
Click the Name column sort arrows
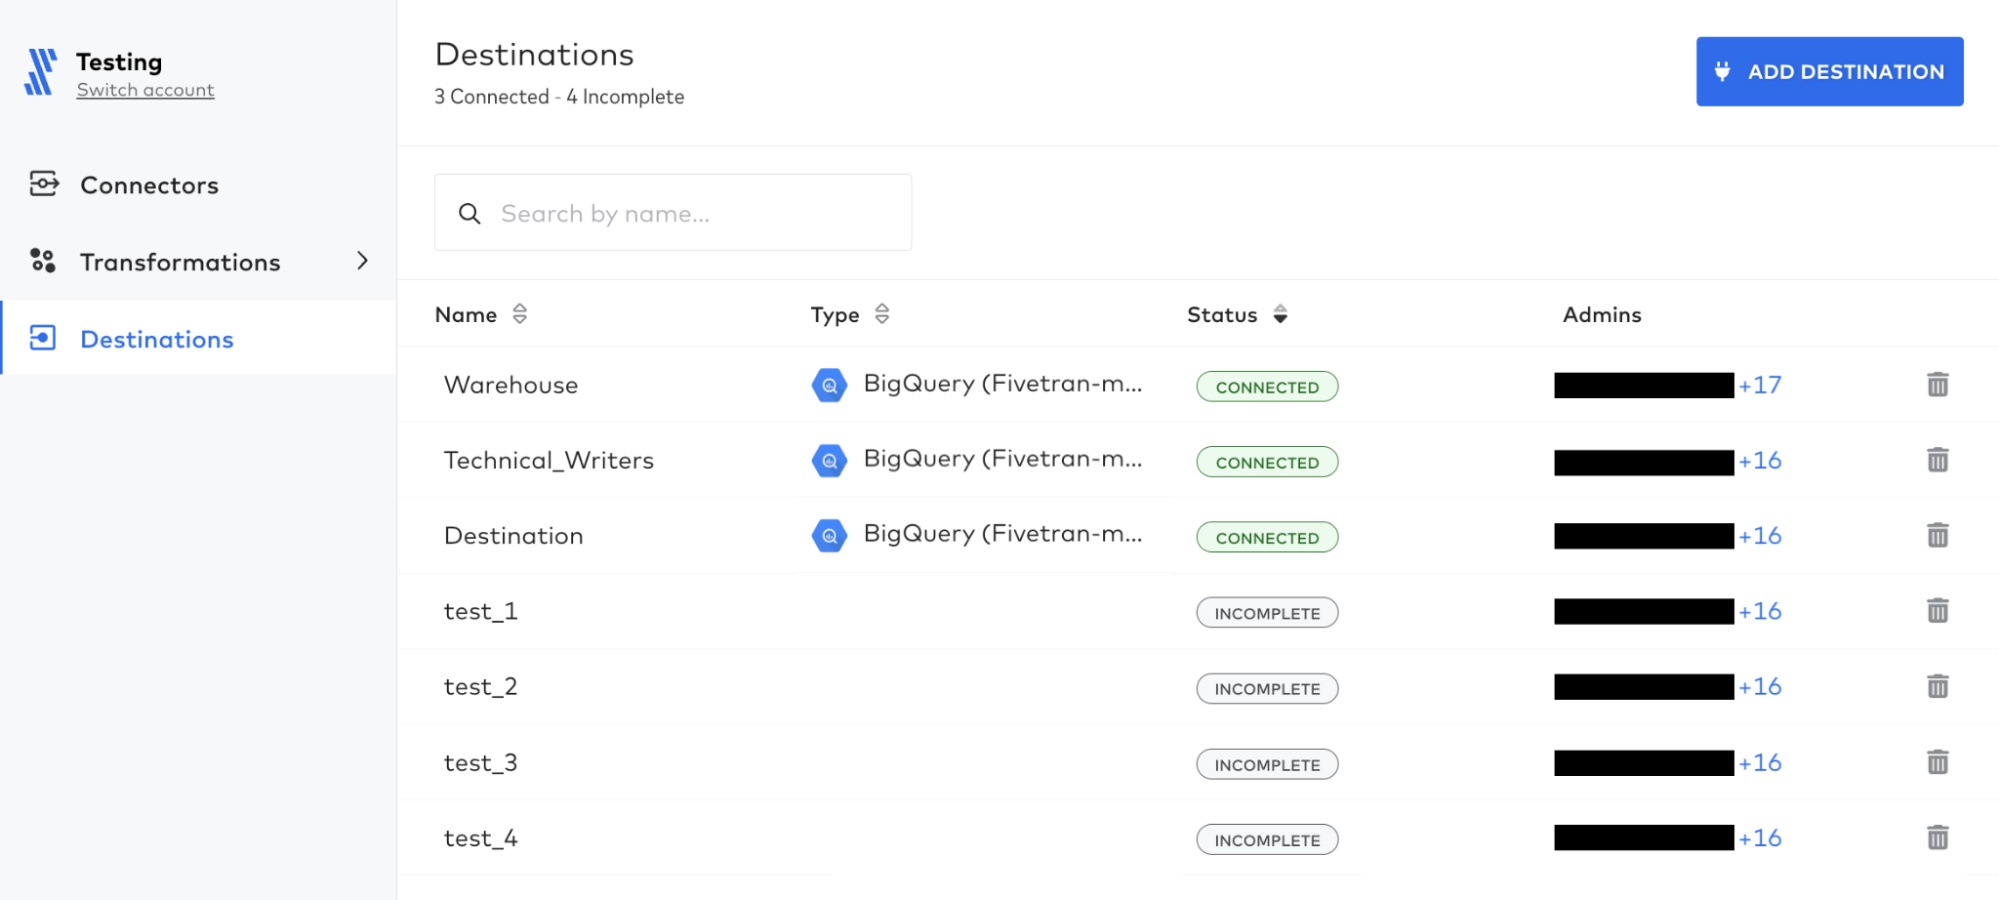520,314
